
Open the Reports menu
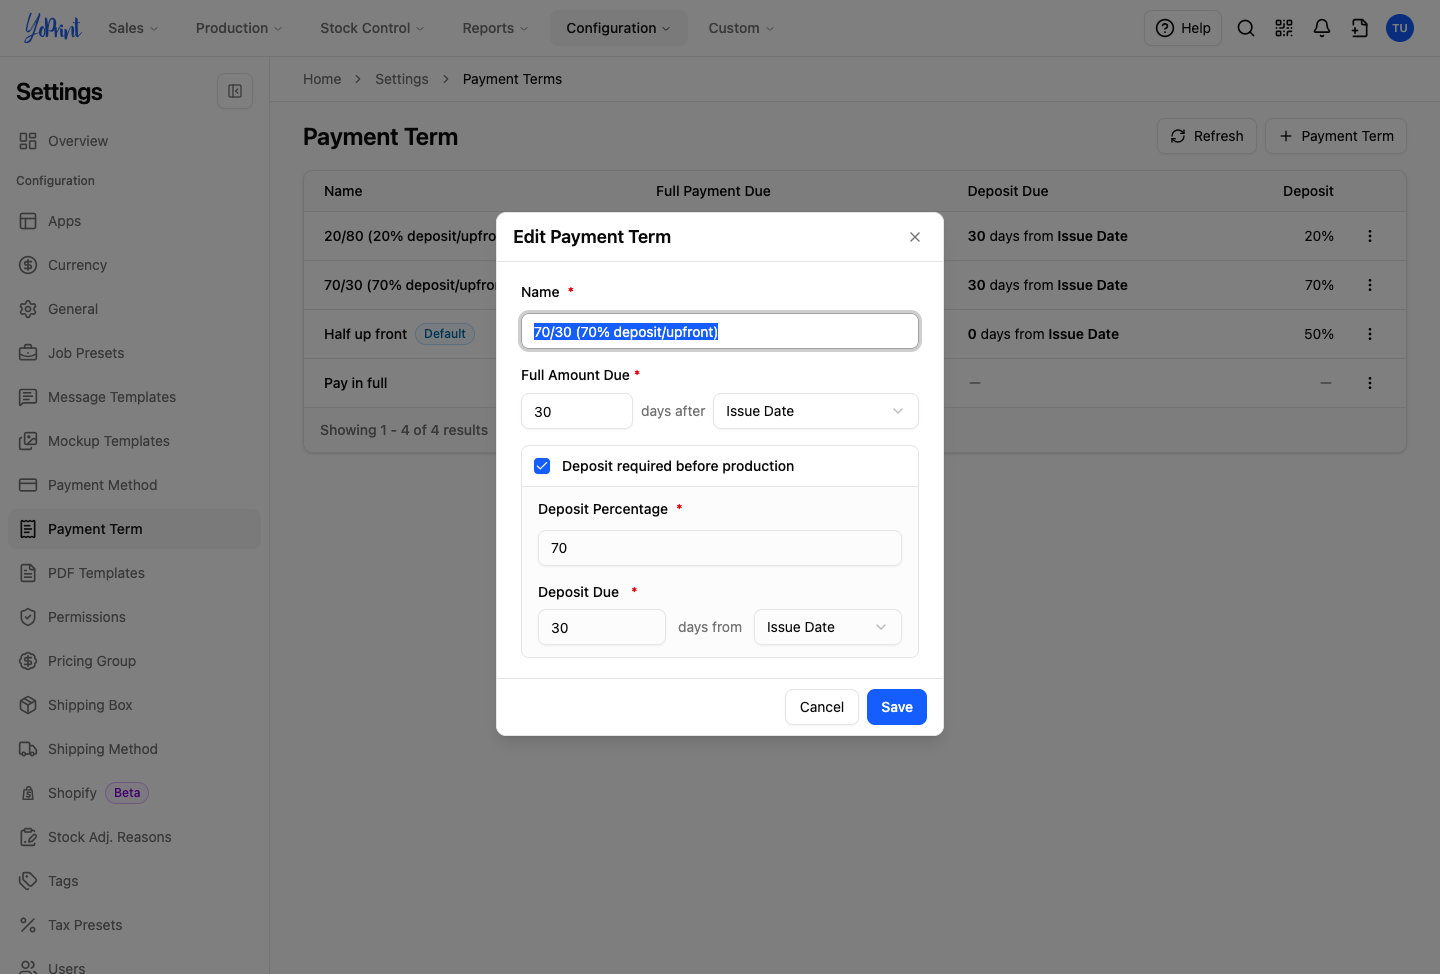(495, 28)
